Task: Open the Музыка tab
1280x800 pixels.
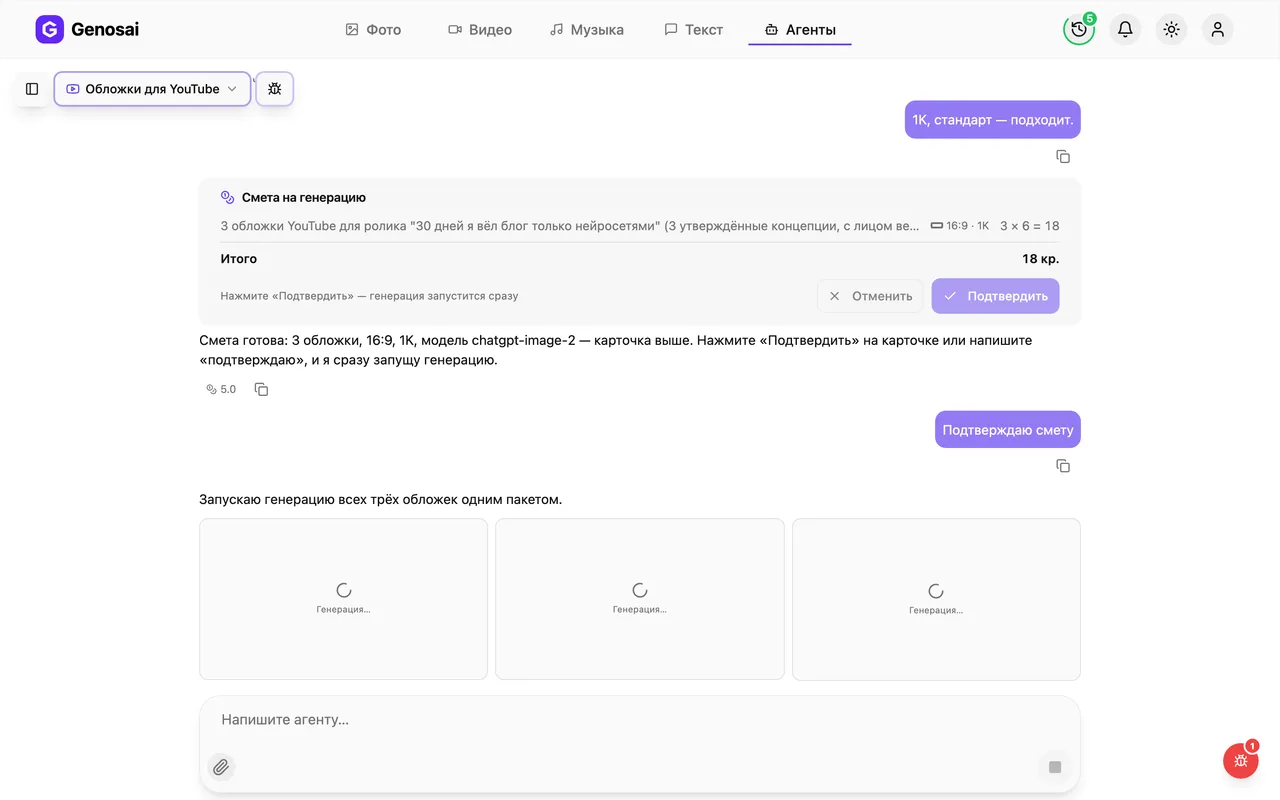Action: point(587,30)
